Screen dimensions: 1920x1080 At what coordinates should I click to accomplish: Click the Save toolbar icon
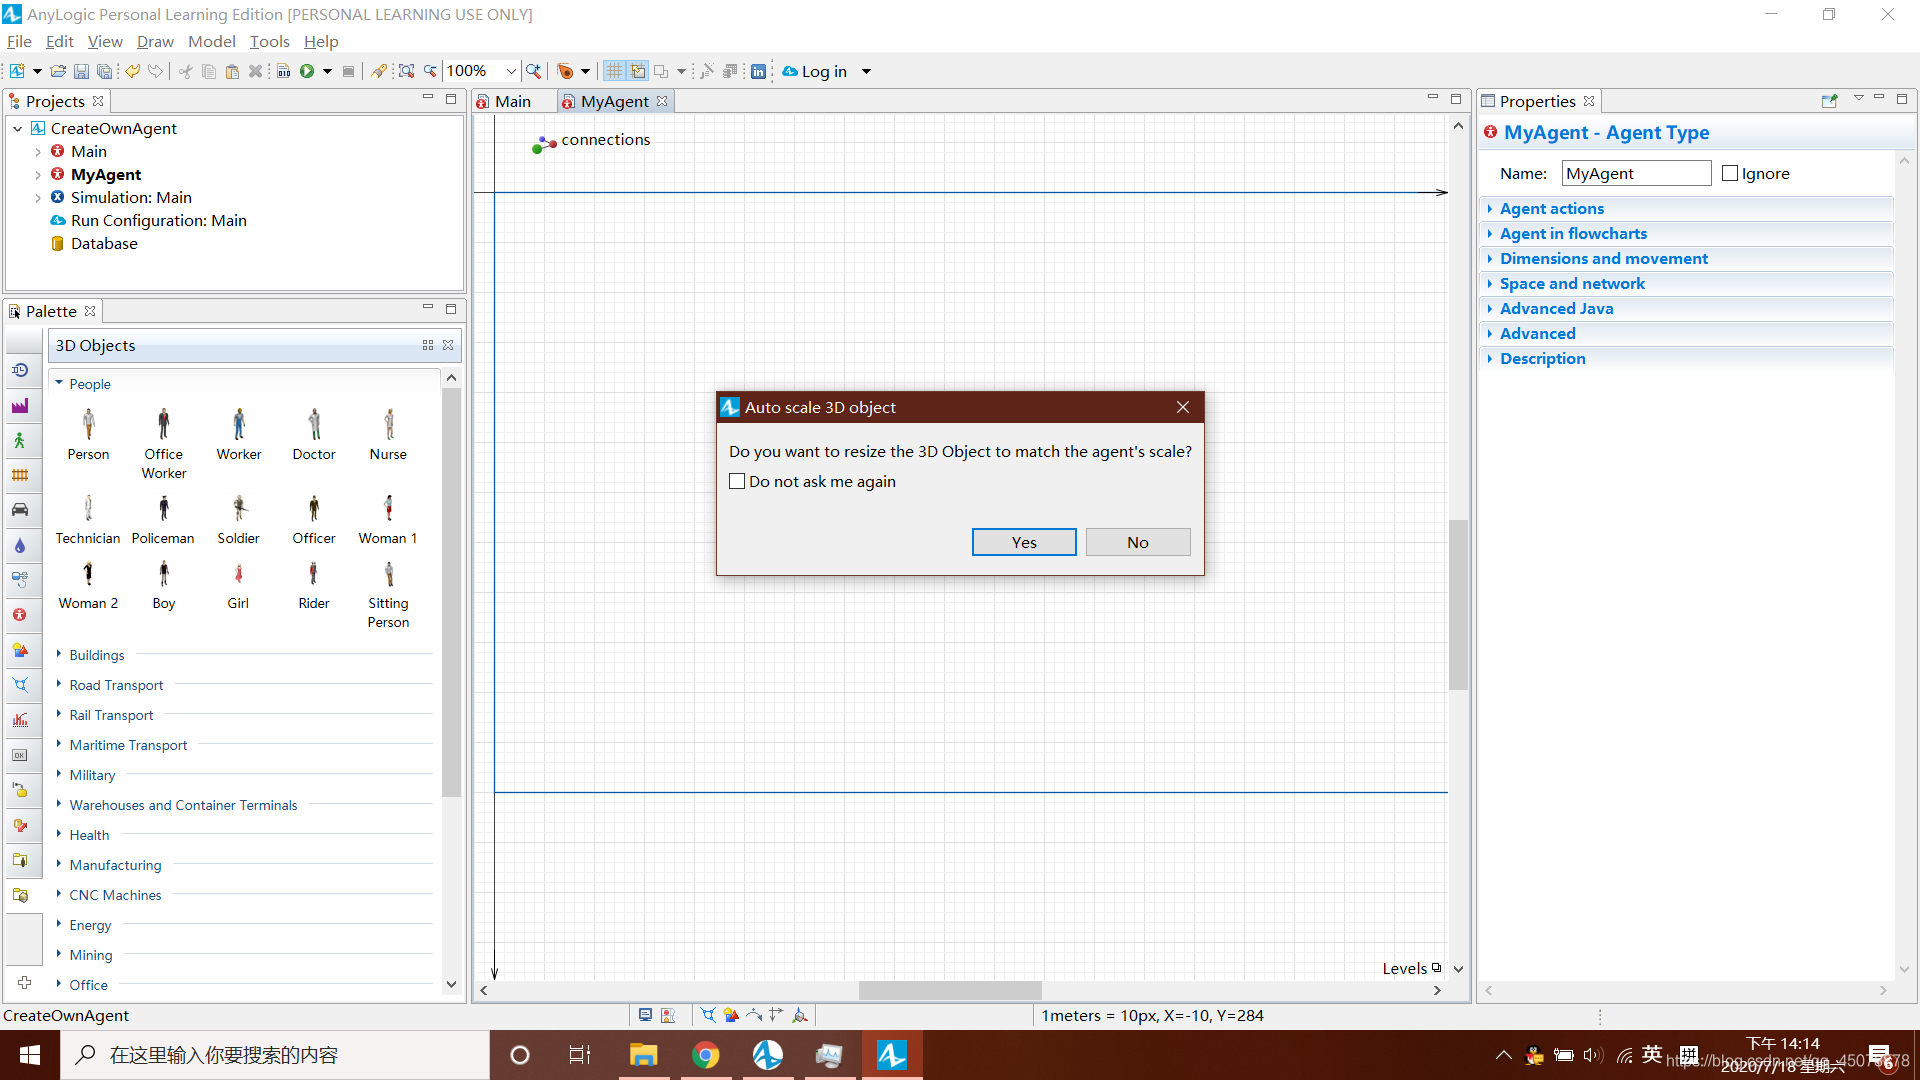tap(81, 71)
